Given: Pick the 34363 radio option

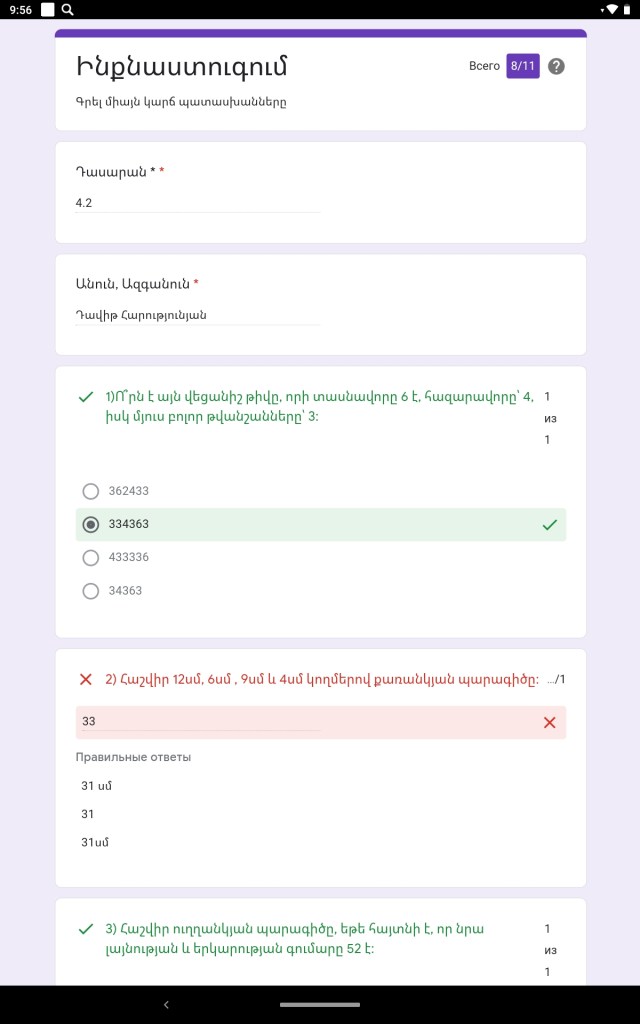Looking at the screenshot, I should [x=91, y=591].
